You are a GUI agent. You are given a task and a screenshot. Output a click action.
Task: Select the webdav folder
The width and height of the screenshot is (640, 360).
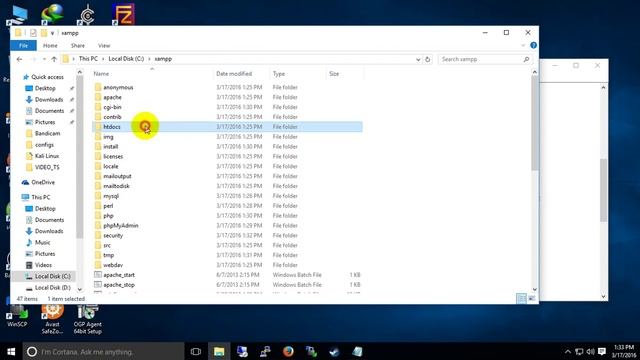(113, 265)
